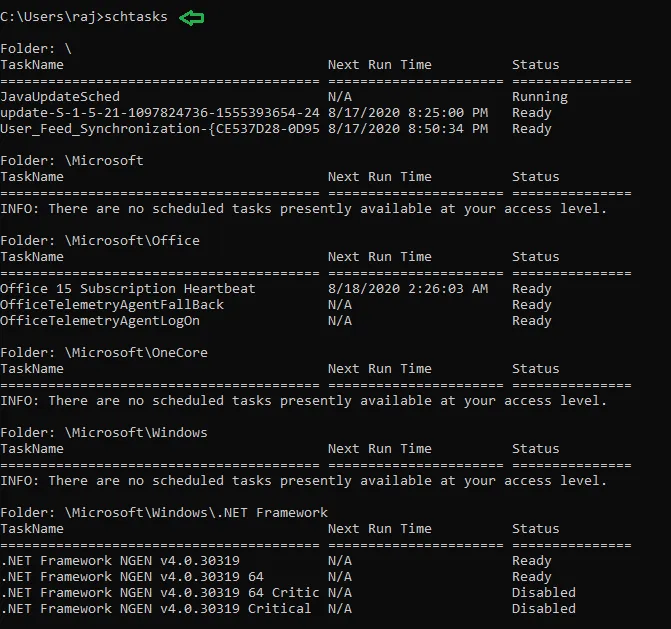
Task: Click the green arrow beside the schtasks command
Action: click(191, 16)
